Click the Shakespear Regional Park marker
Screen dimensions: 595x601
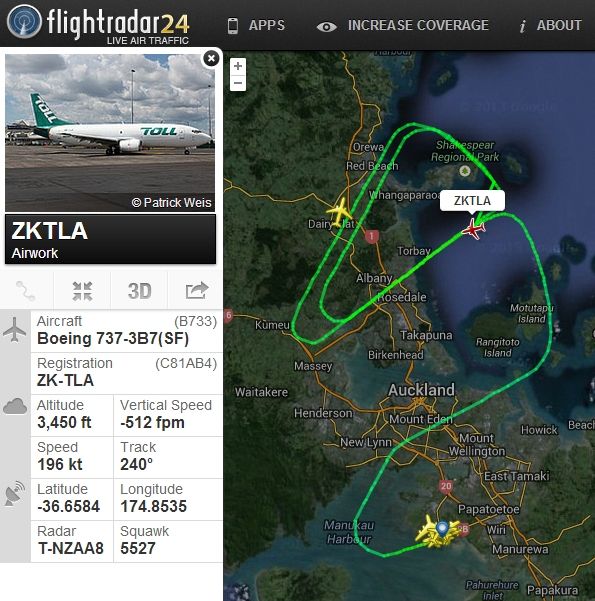tap(465, 171)
